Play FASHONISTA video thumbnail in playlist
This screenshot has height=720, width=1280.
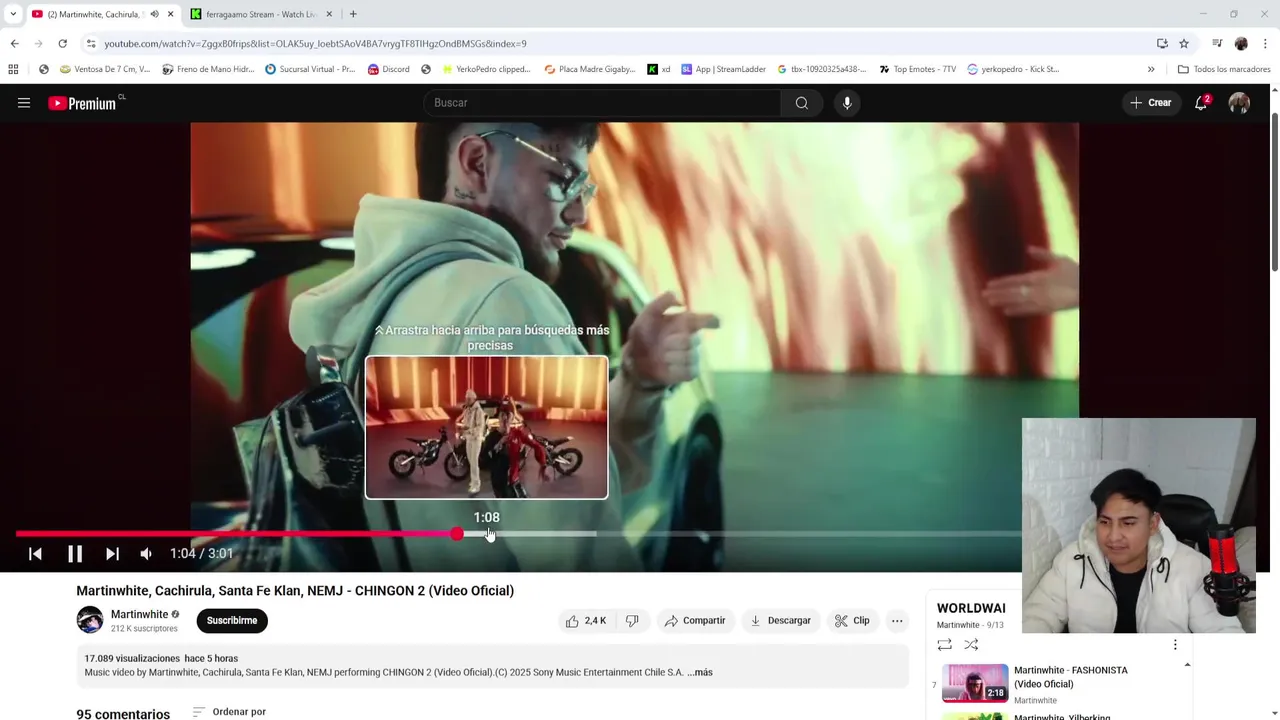[975, 682]
